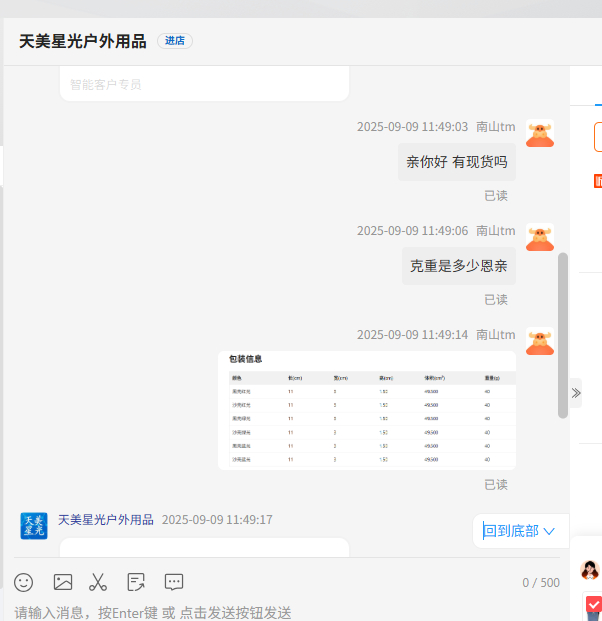Viewport: 602px width, 621px height.
Task: Click the customer service avatar at right edge
Action: coord(590,569)
